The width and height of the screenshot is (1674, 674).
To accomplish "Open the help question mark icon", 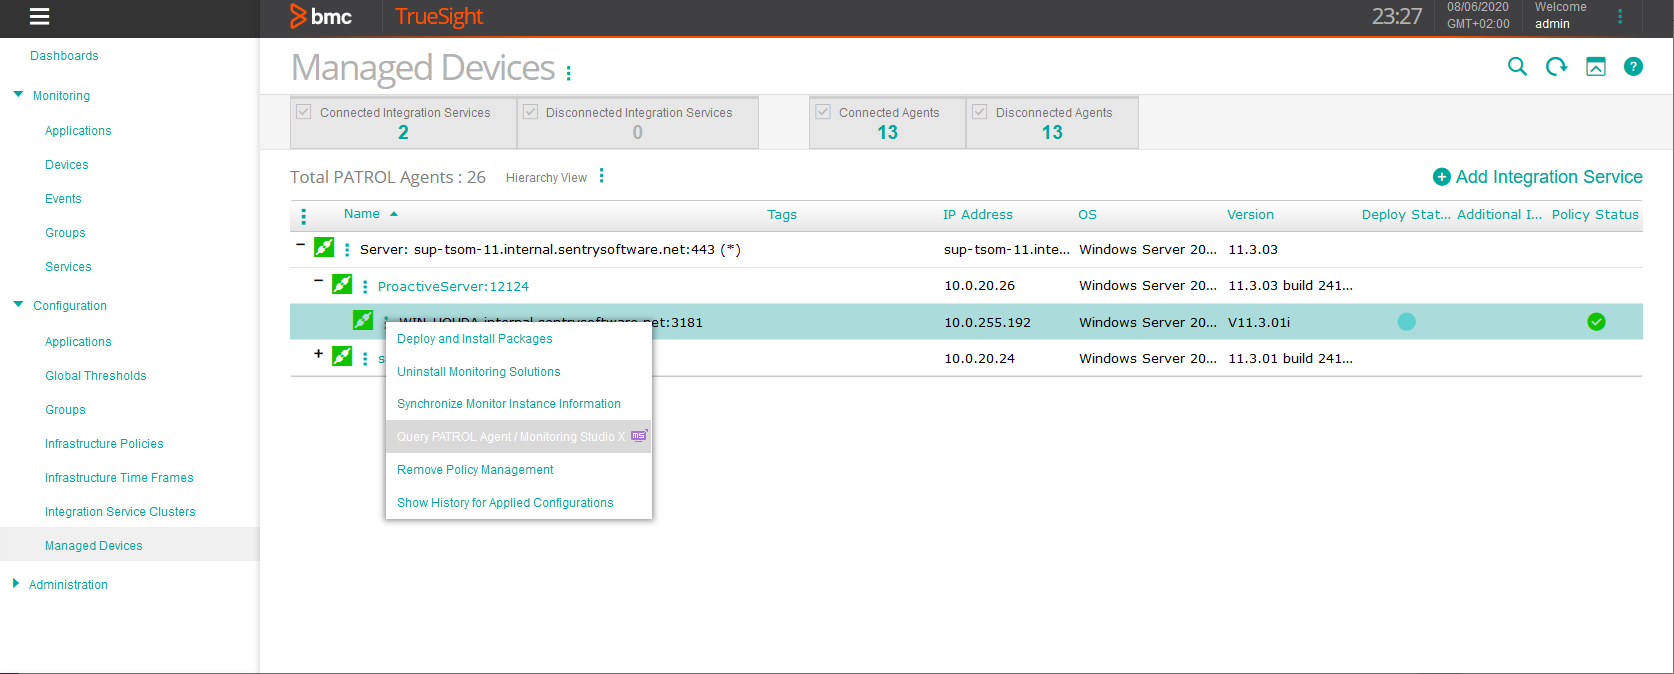I will [1633, 67].
